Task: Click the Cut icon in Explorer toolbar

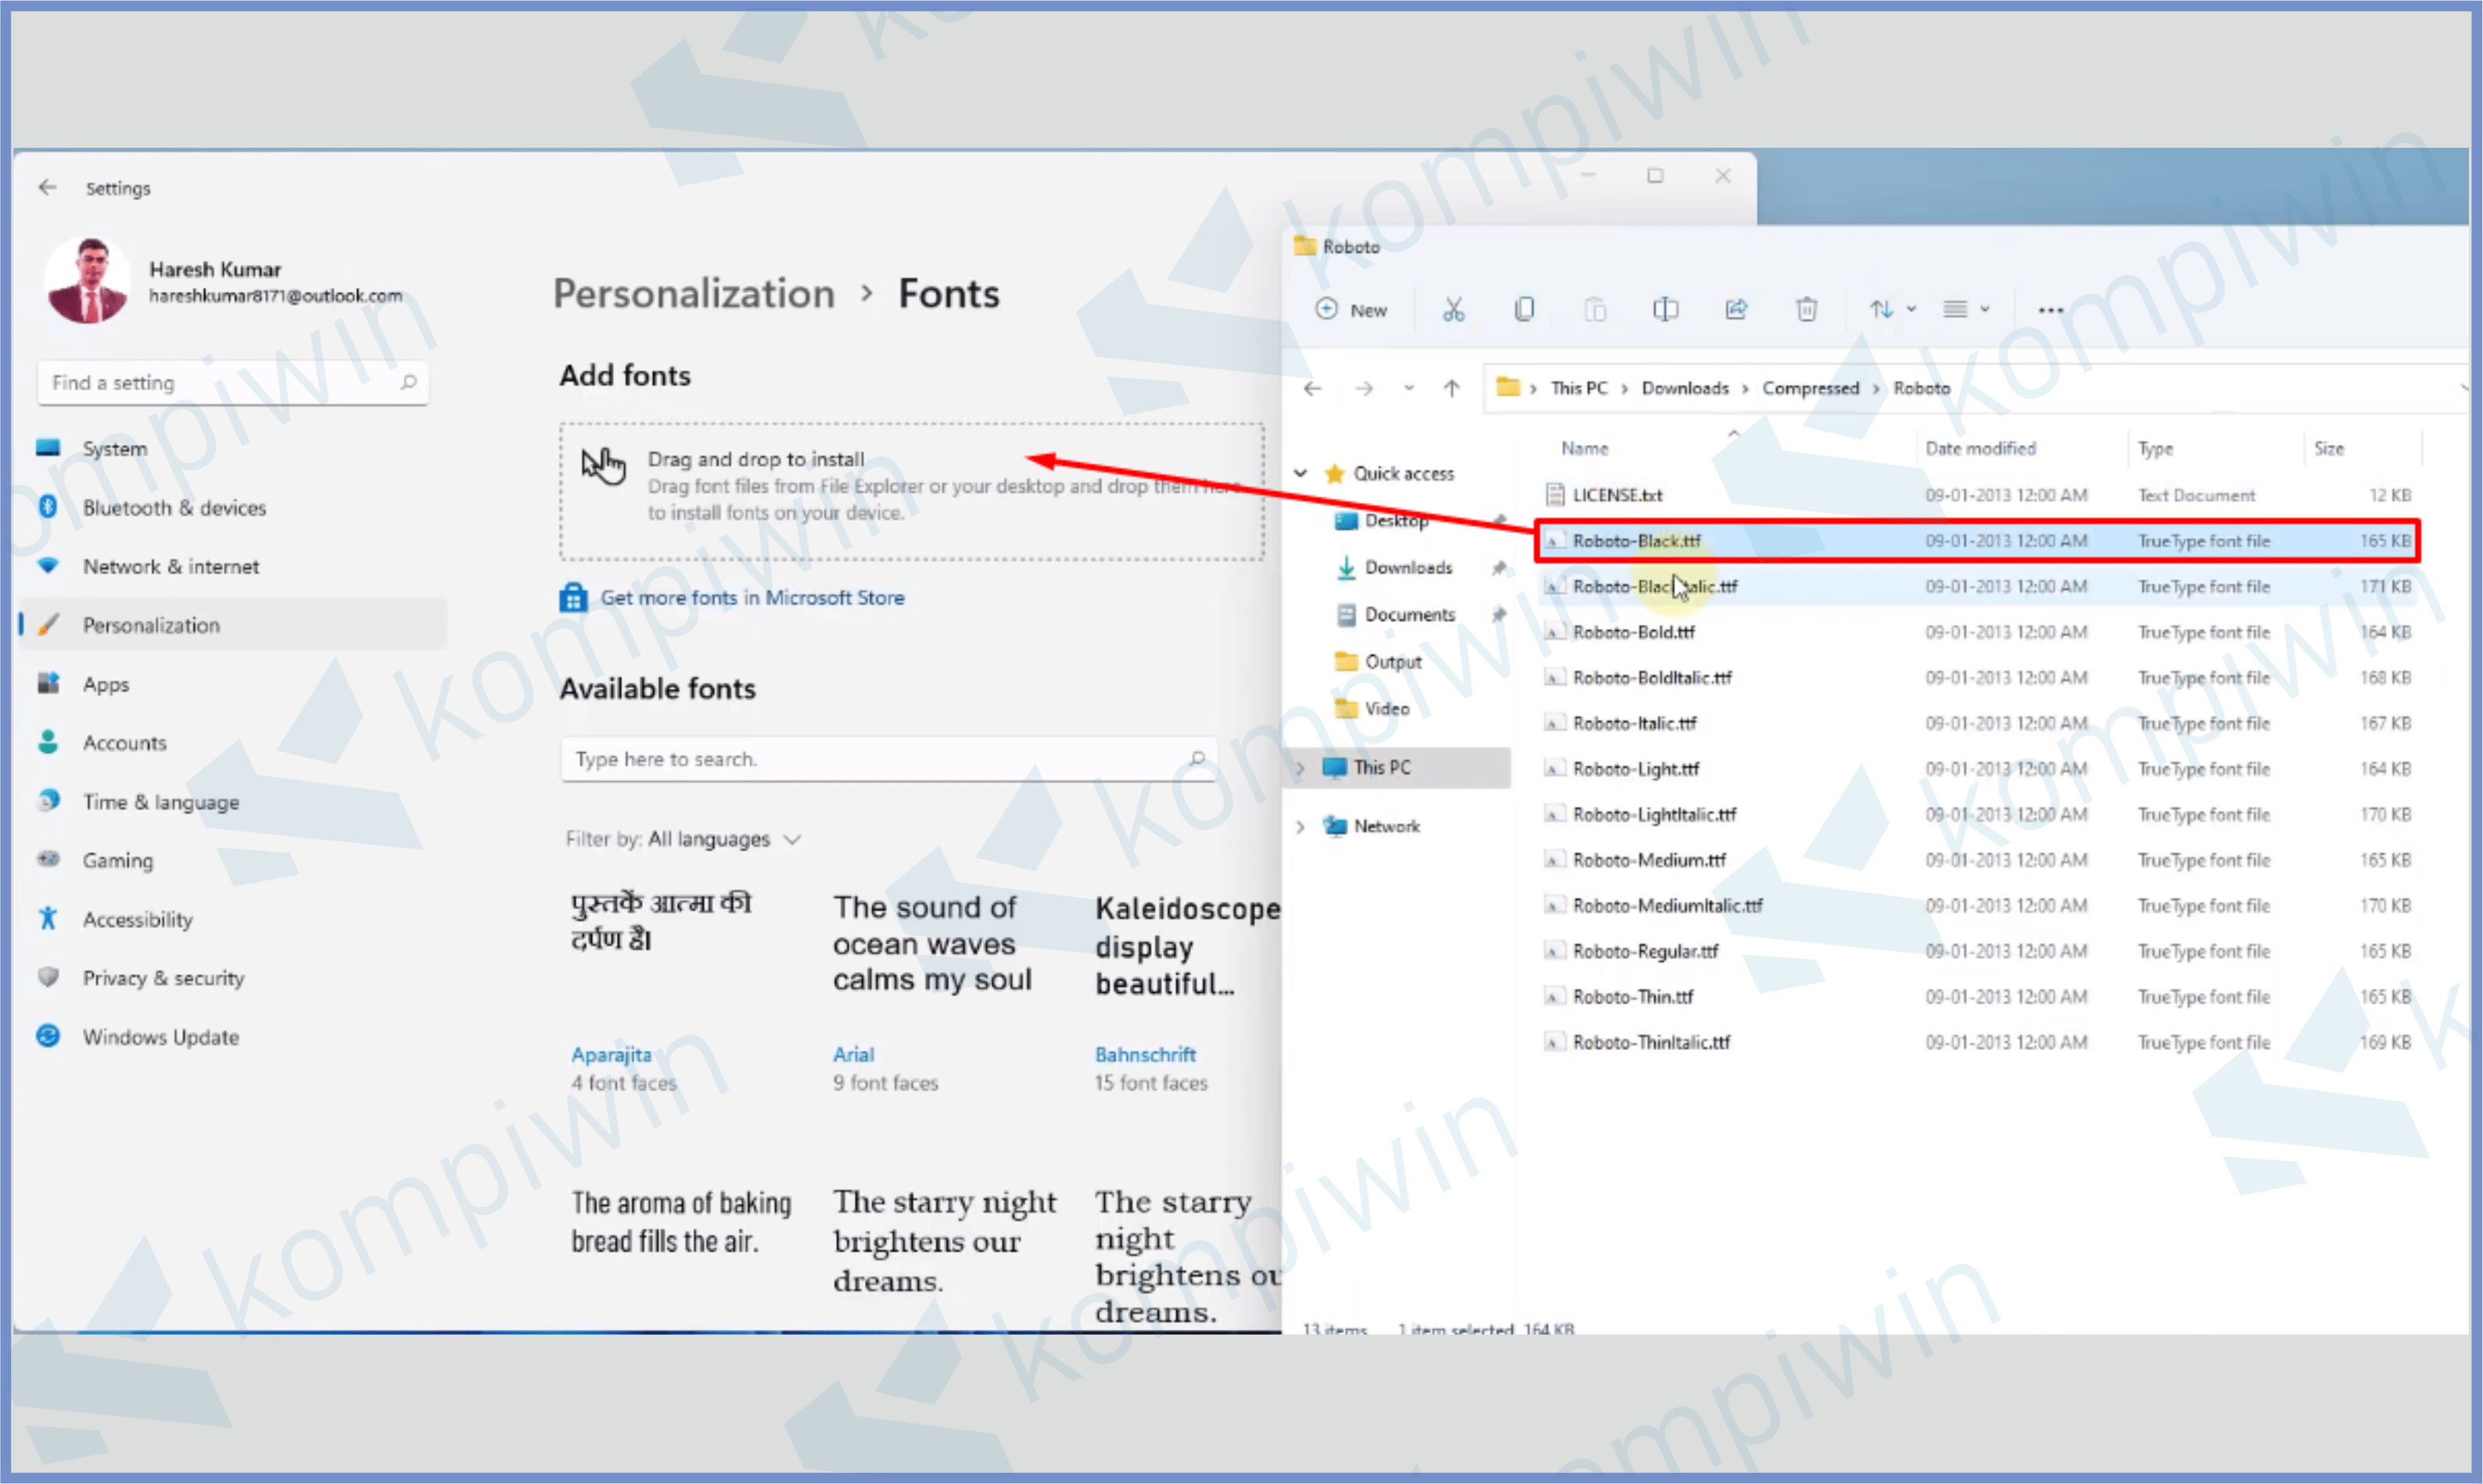Action: (1453, 310)
